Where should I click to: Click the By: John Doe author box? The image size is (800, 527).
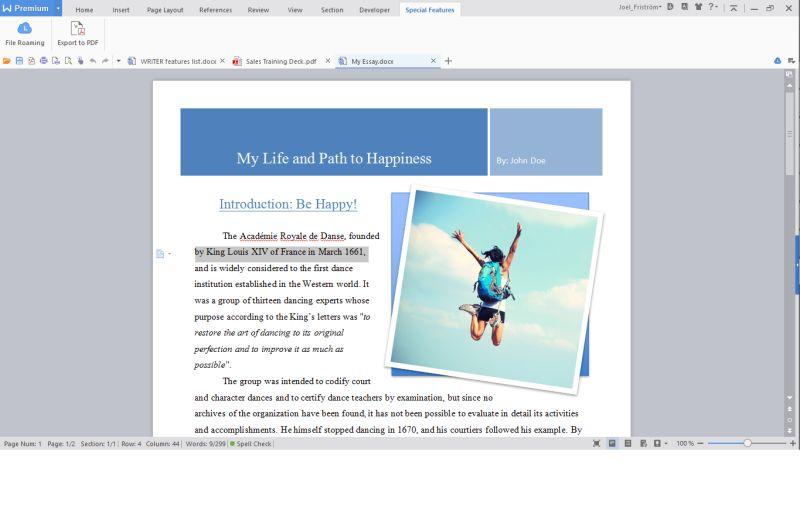pos(546,142)
